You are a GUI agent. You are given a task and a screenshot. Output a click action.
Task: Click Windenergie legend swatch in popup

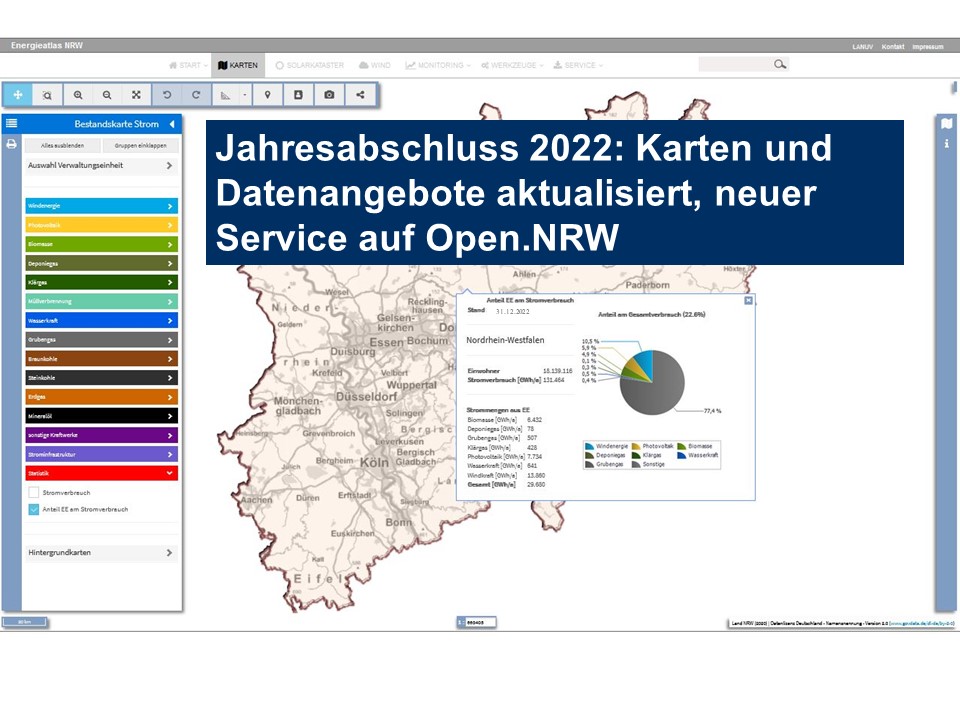pos(590,446)
